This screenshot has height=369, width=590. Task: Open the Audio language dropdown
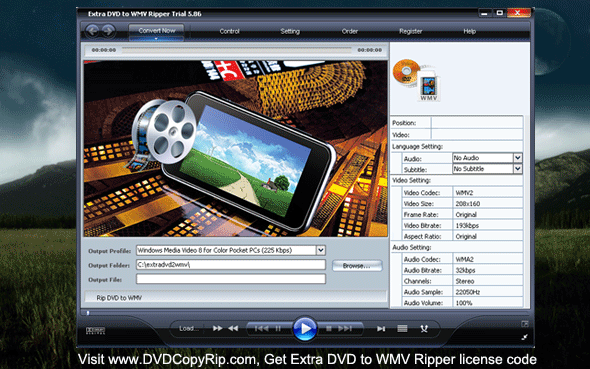pyautogui.click(x=518, y=158)
